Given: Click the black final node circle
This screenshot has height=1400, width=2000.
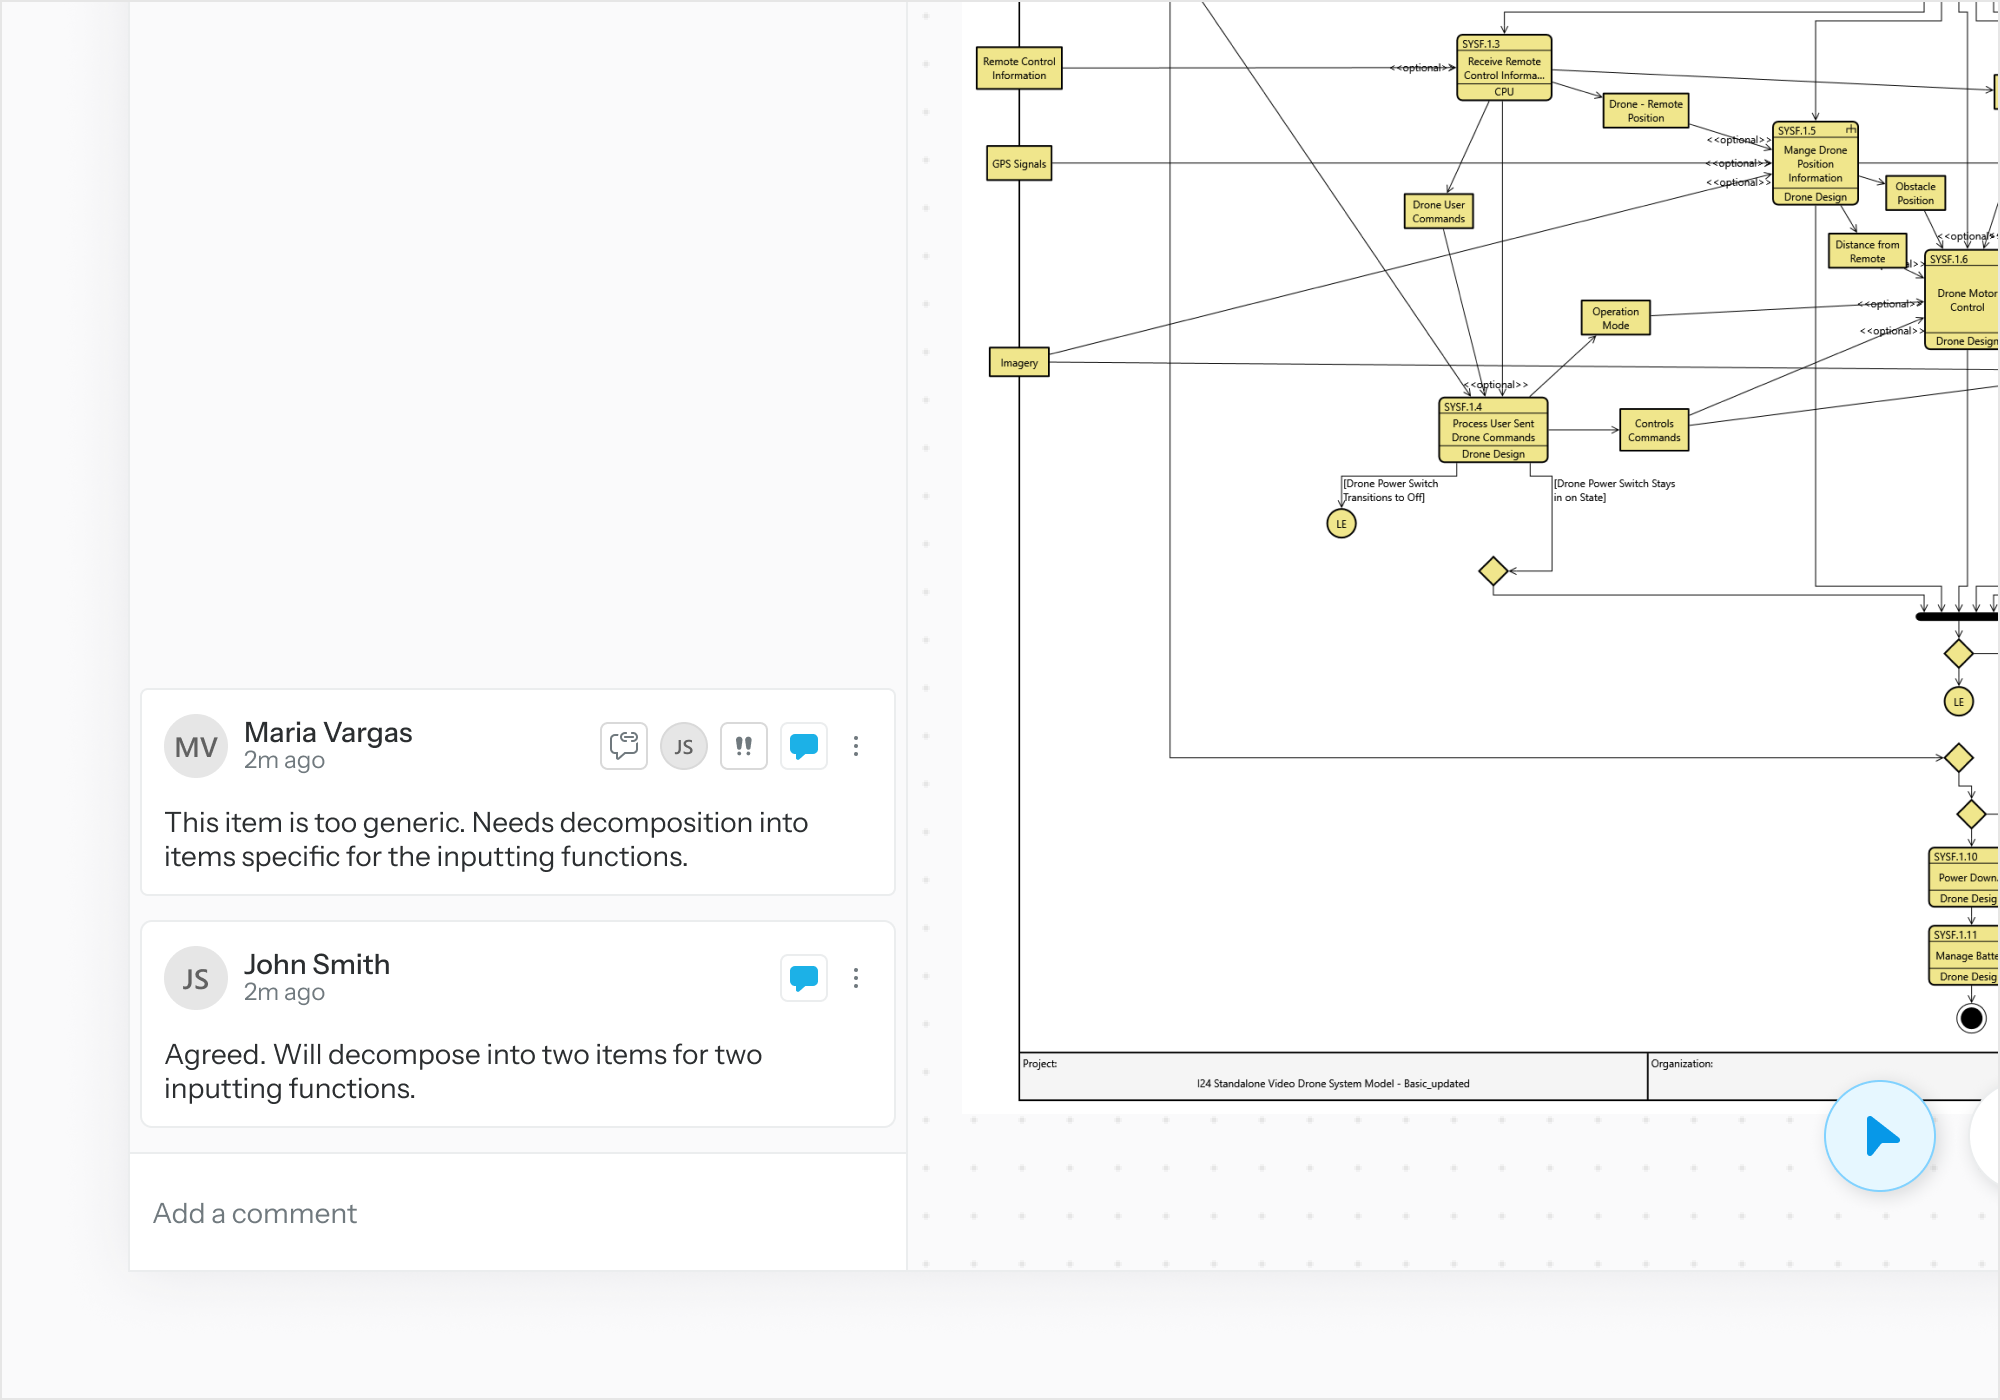Looking at the screenshot, I should pyautogui.click(x=1971, y=1018).
